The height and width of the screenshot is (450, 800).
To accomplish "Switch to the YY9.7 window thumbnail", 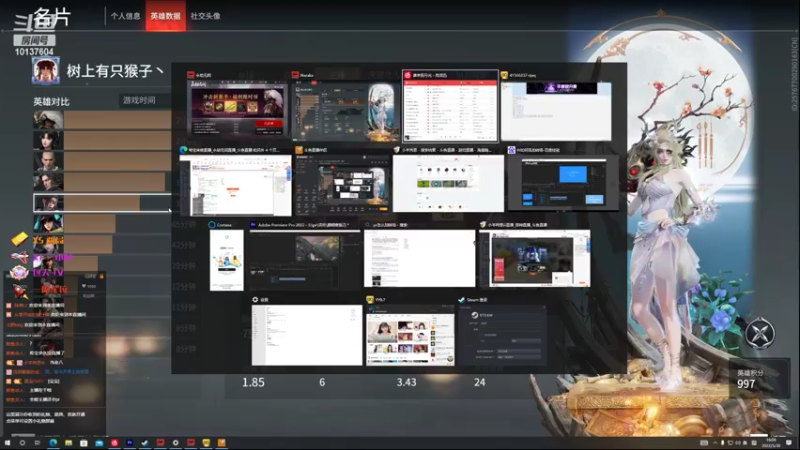I will click(410, 335).
